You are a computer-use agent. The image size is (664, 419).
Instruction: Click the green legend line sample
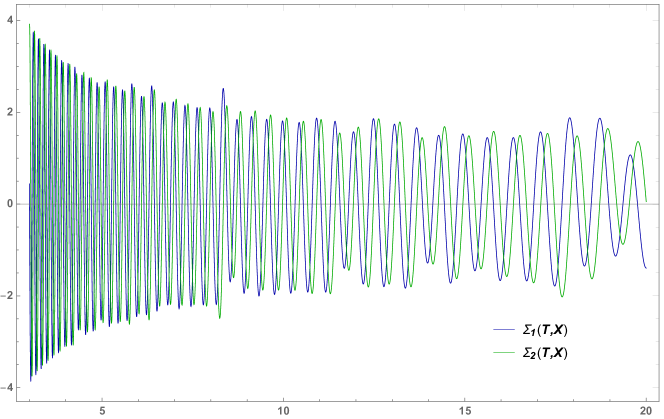[x=504, y=352]
